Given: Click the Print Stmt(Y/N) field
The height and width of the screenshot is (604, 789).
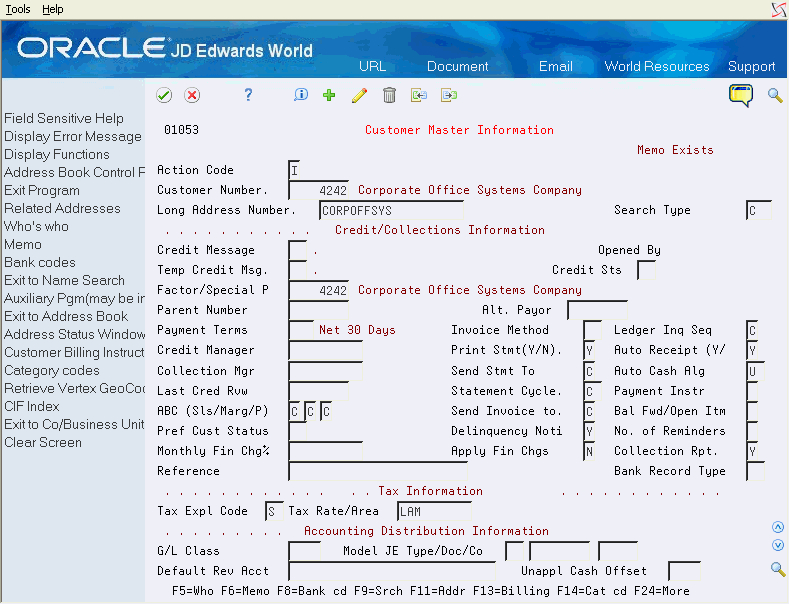Looking at the screenshot, I should [x=589, y=350].
